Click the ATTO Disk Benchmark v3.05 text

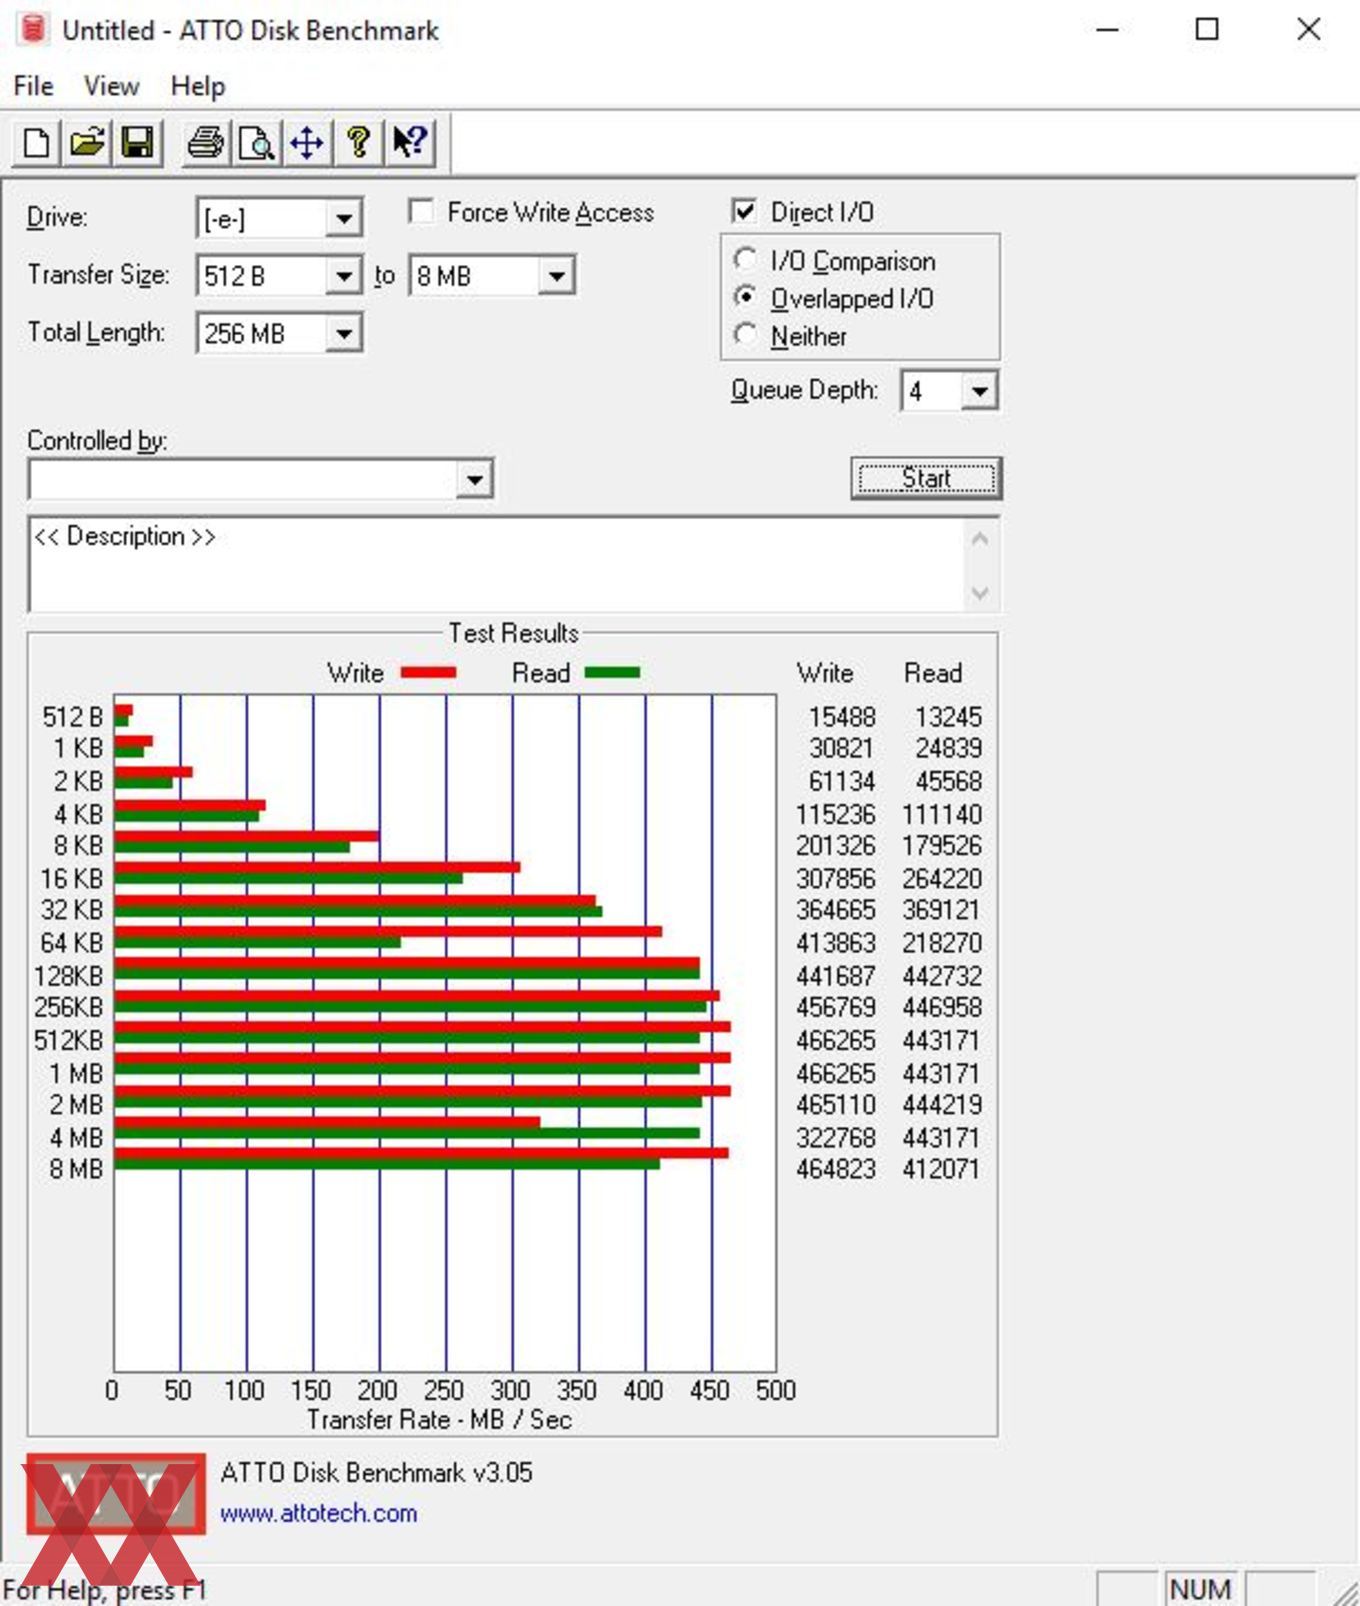coord(376,1472)
